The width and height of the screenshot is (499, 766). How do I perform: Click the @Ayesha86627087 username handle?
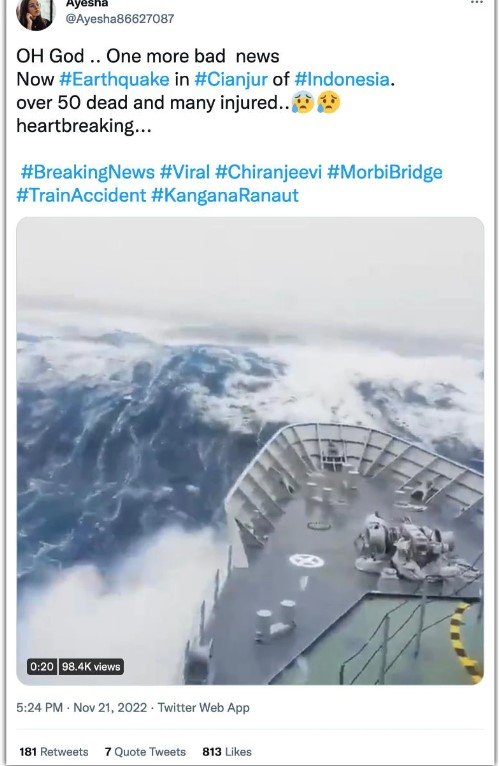[120, 19]
